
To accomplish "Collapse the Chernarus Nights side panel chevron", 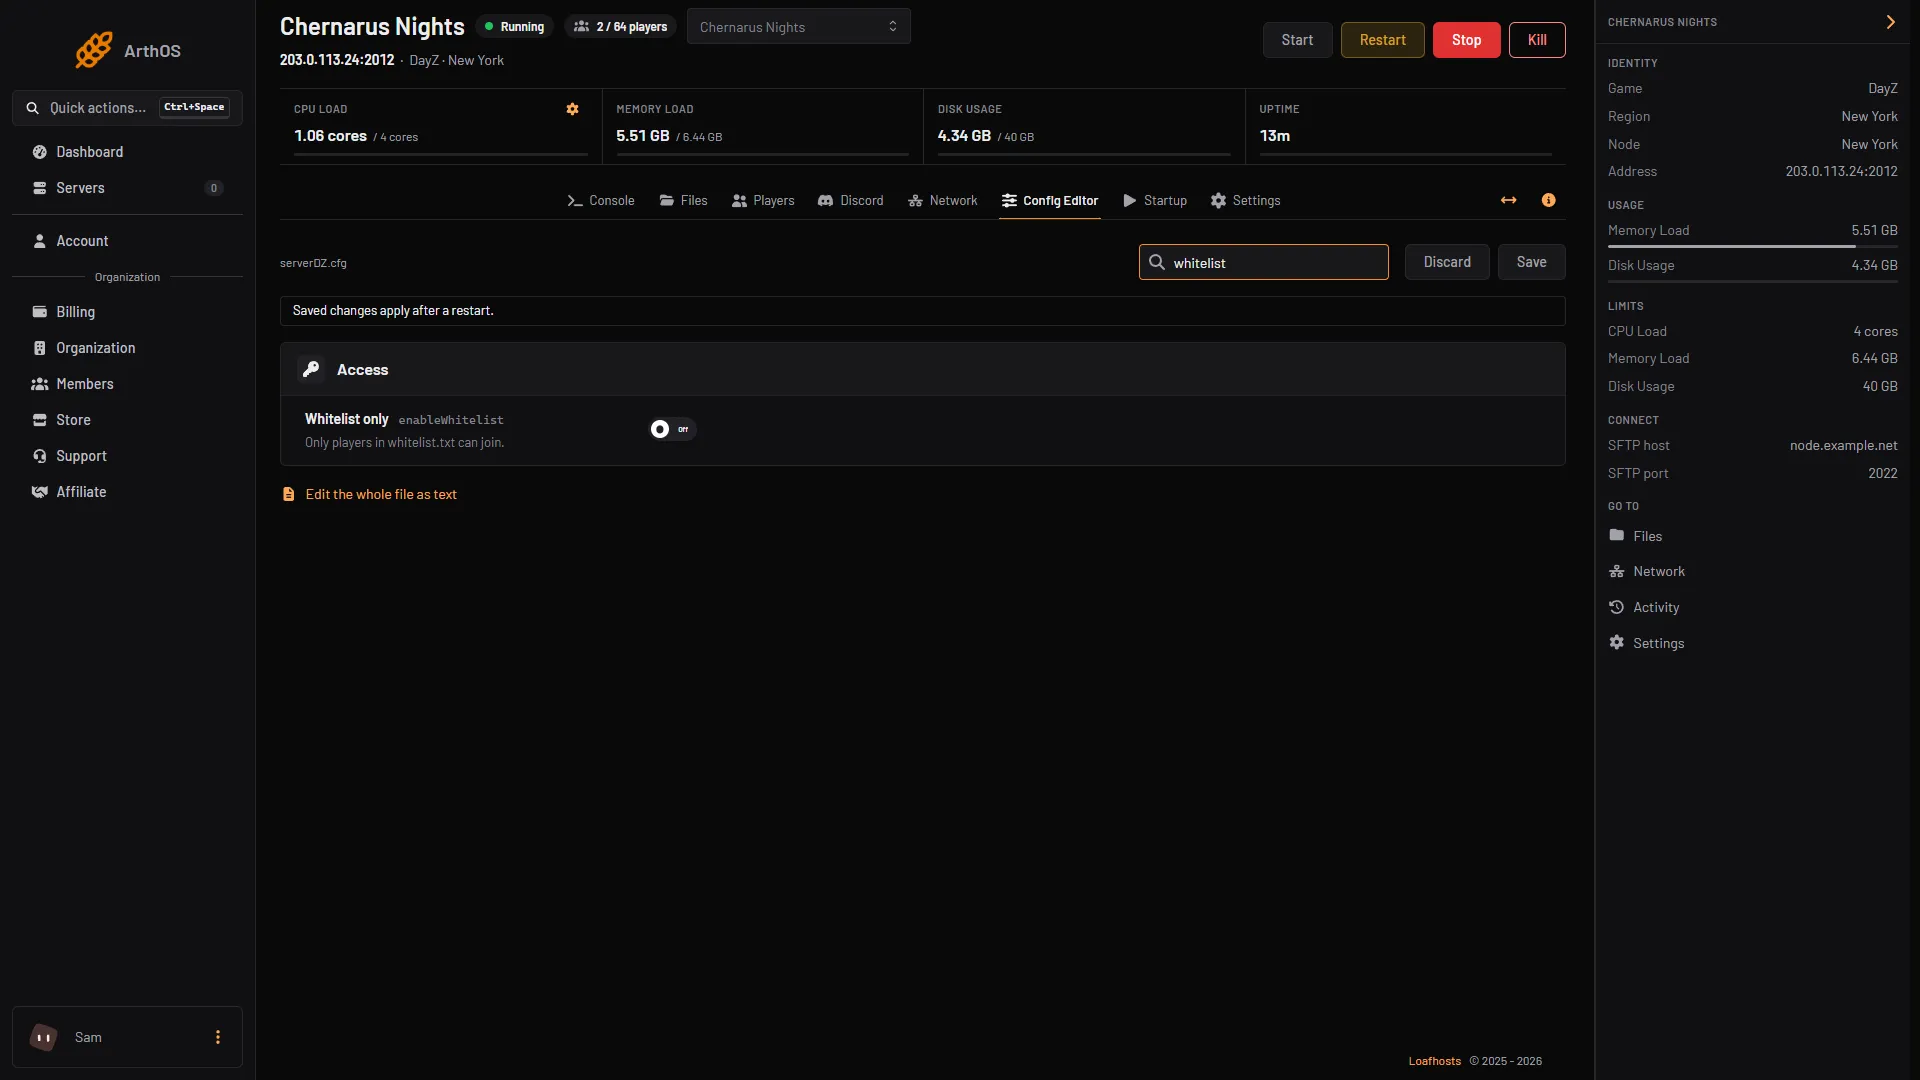I will pos(1890,22).
